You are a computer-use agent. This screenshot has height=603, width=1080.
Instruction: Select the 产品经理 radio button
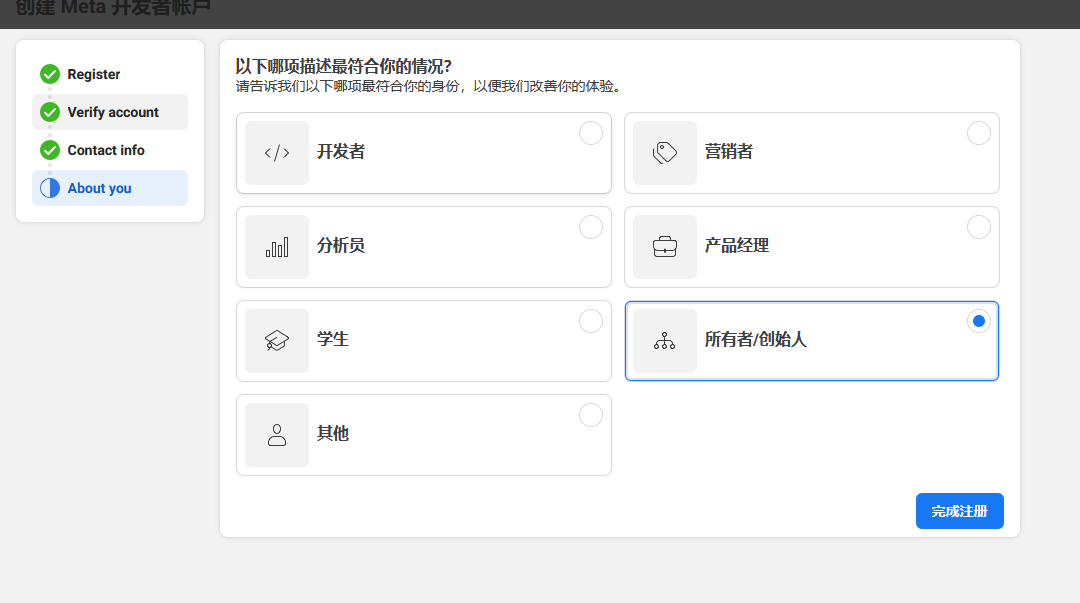[x=979, y=227]
